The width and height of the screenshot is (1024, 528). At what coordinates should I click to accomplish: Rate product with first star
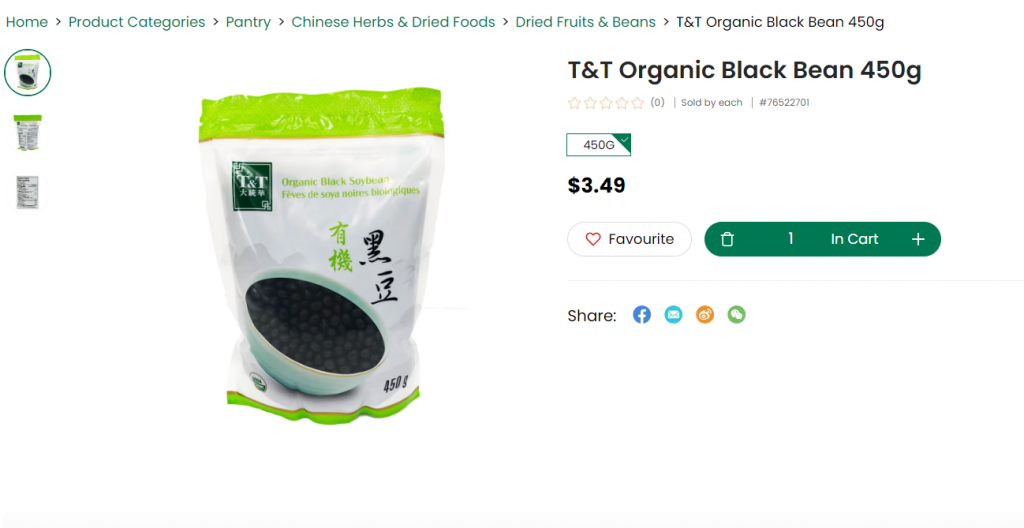click(575, 103)
